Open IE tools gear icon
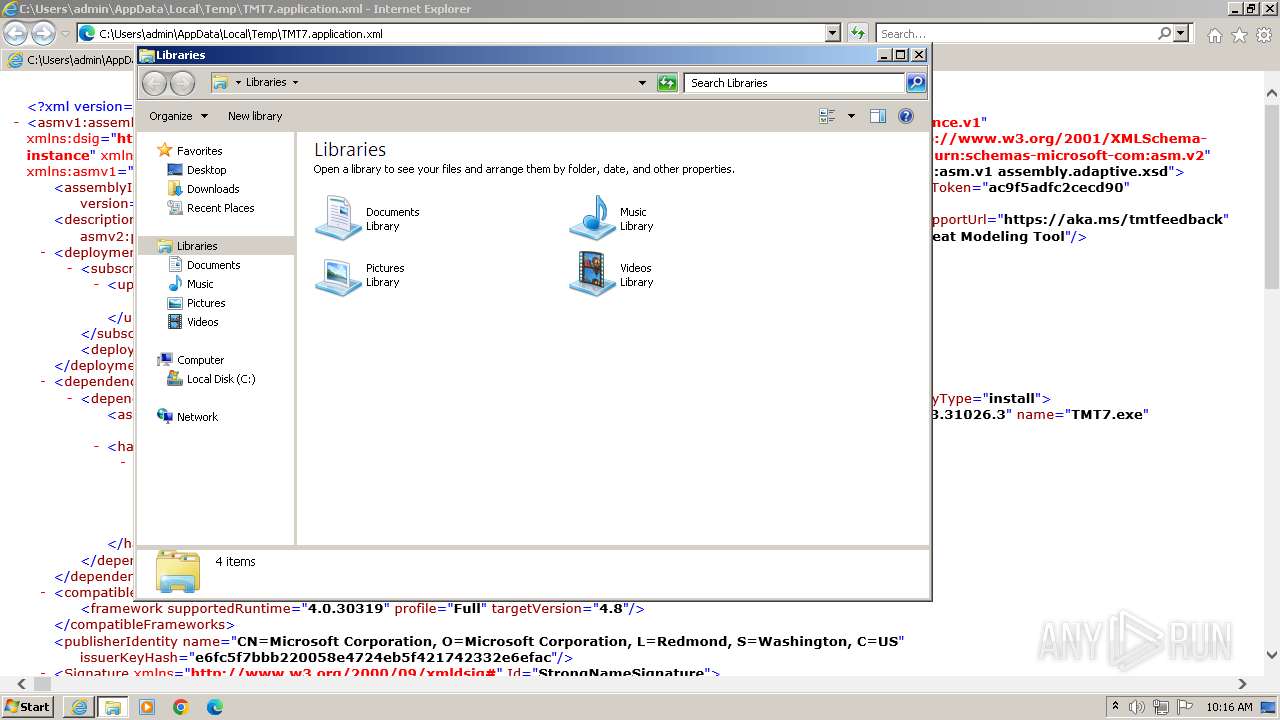This screenshot has width=1280, height=720. pos(1263,35)
